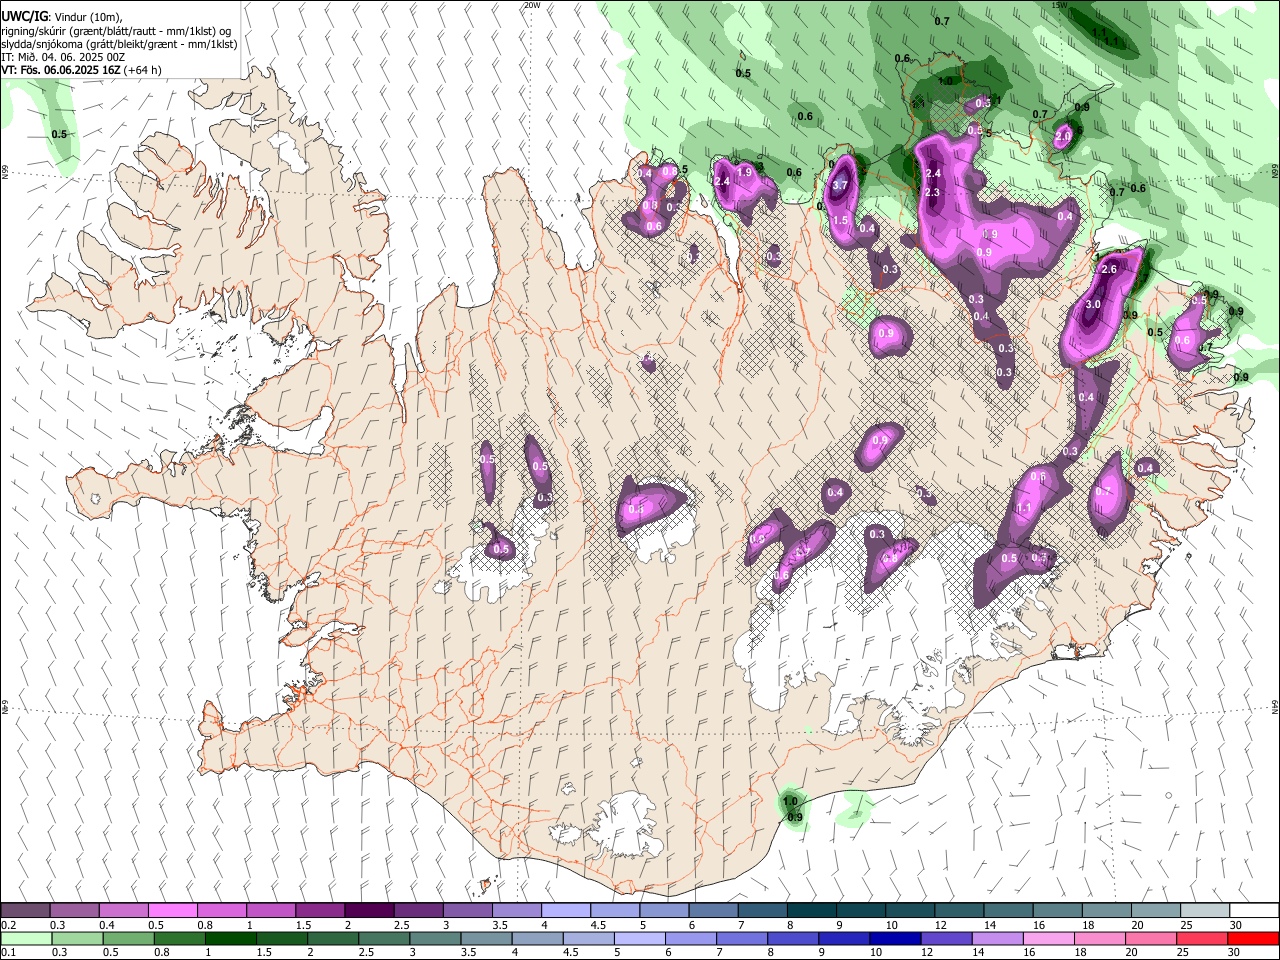Click the 2.0 value in the small purple spot
1280x960 pixels.
point(1063,136)
